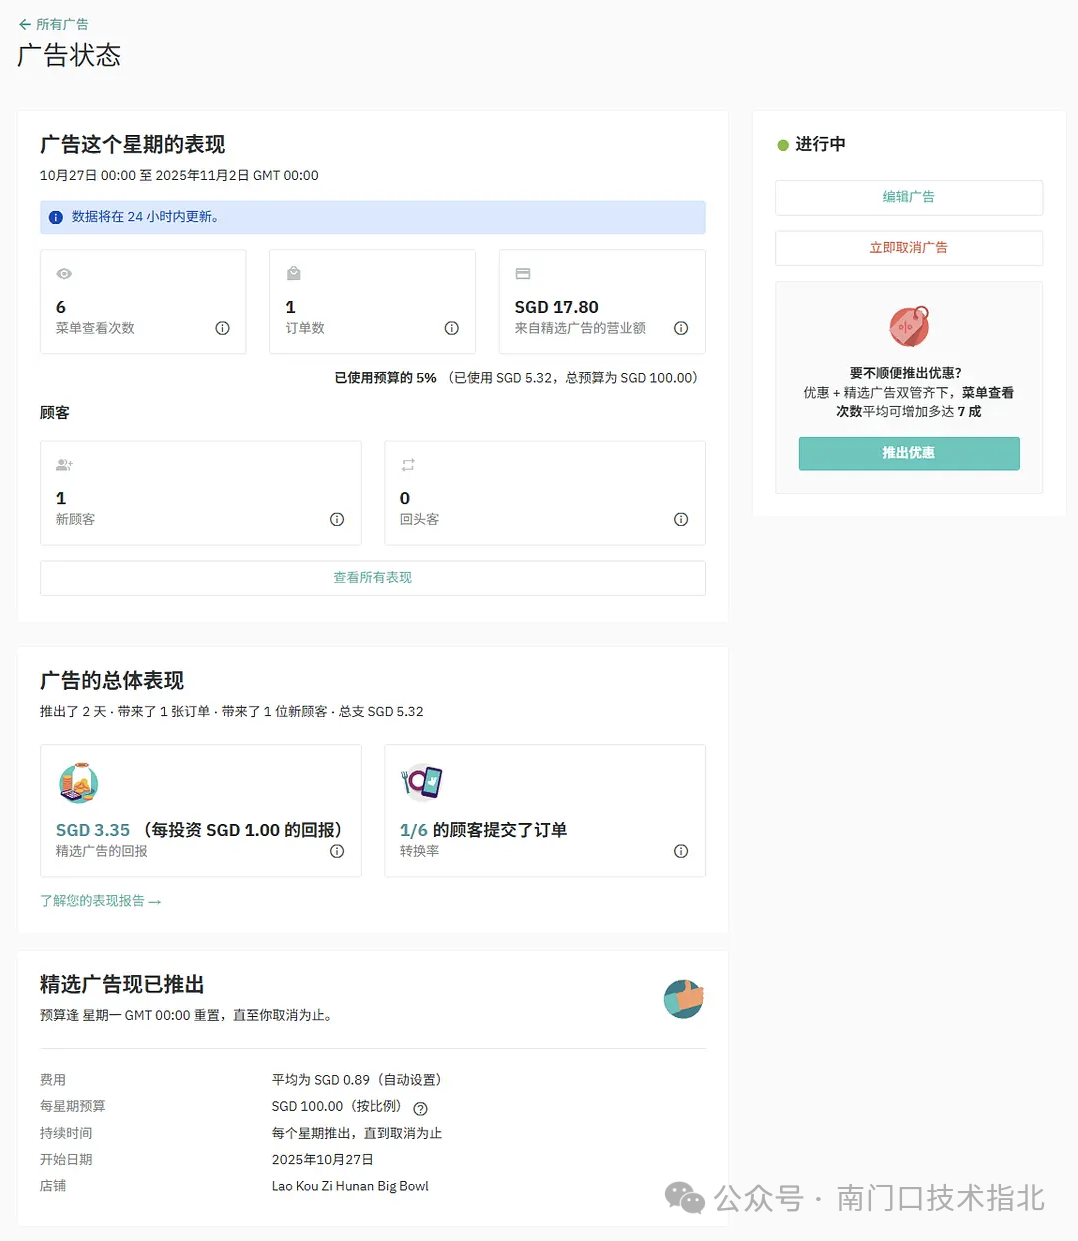
Task: Click info icon for 回头客
Action: point(681,519)
